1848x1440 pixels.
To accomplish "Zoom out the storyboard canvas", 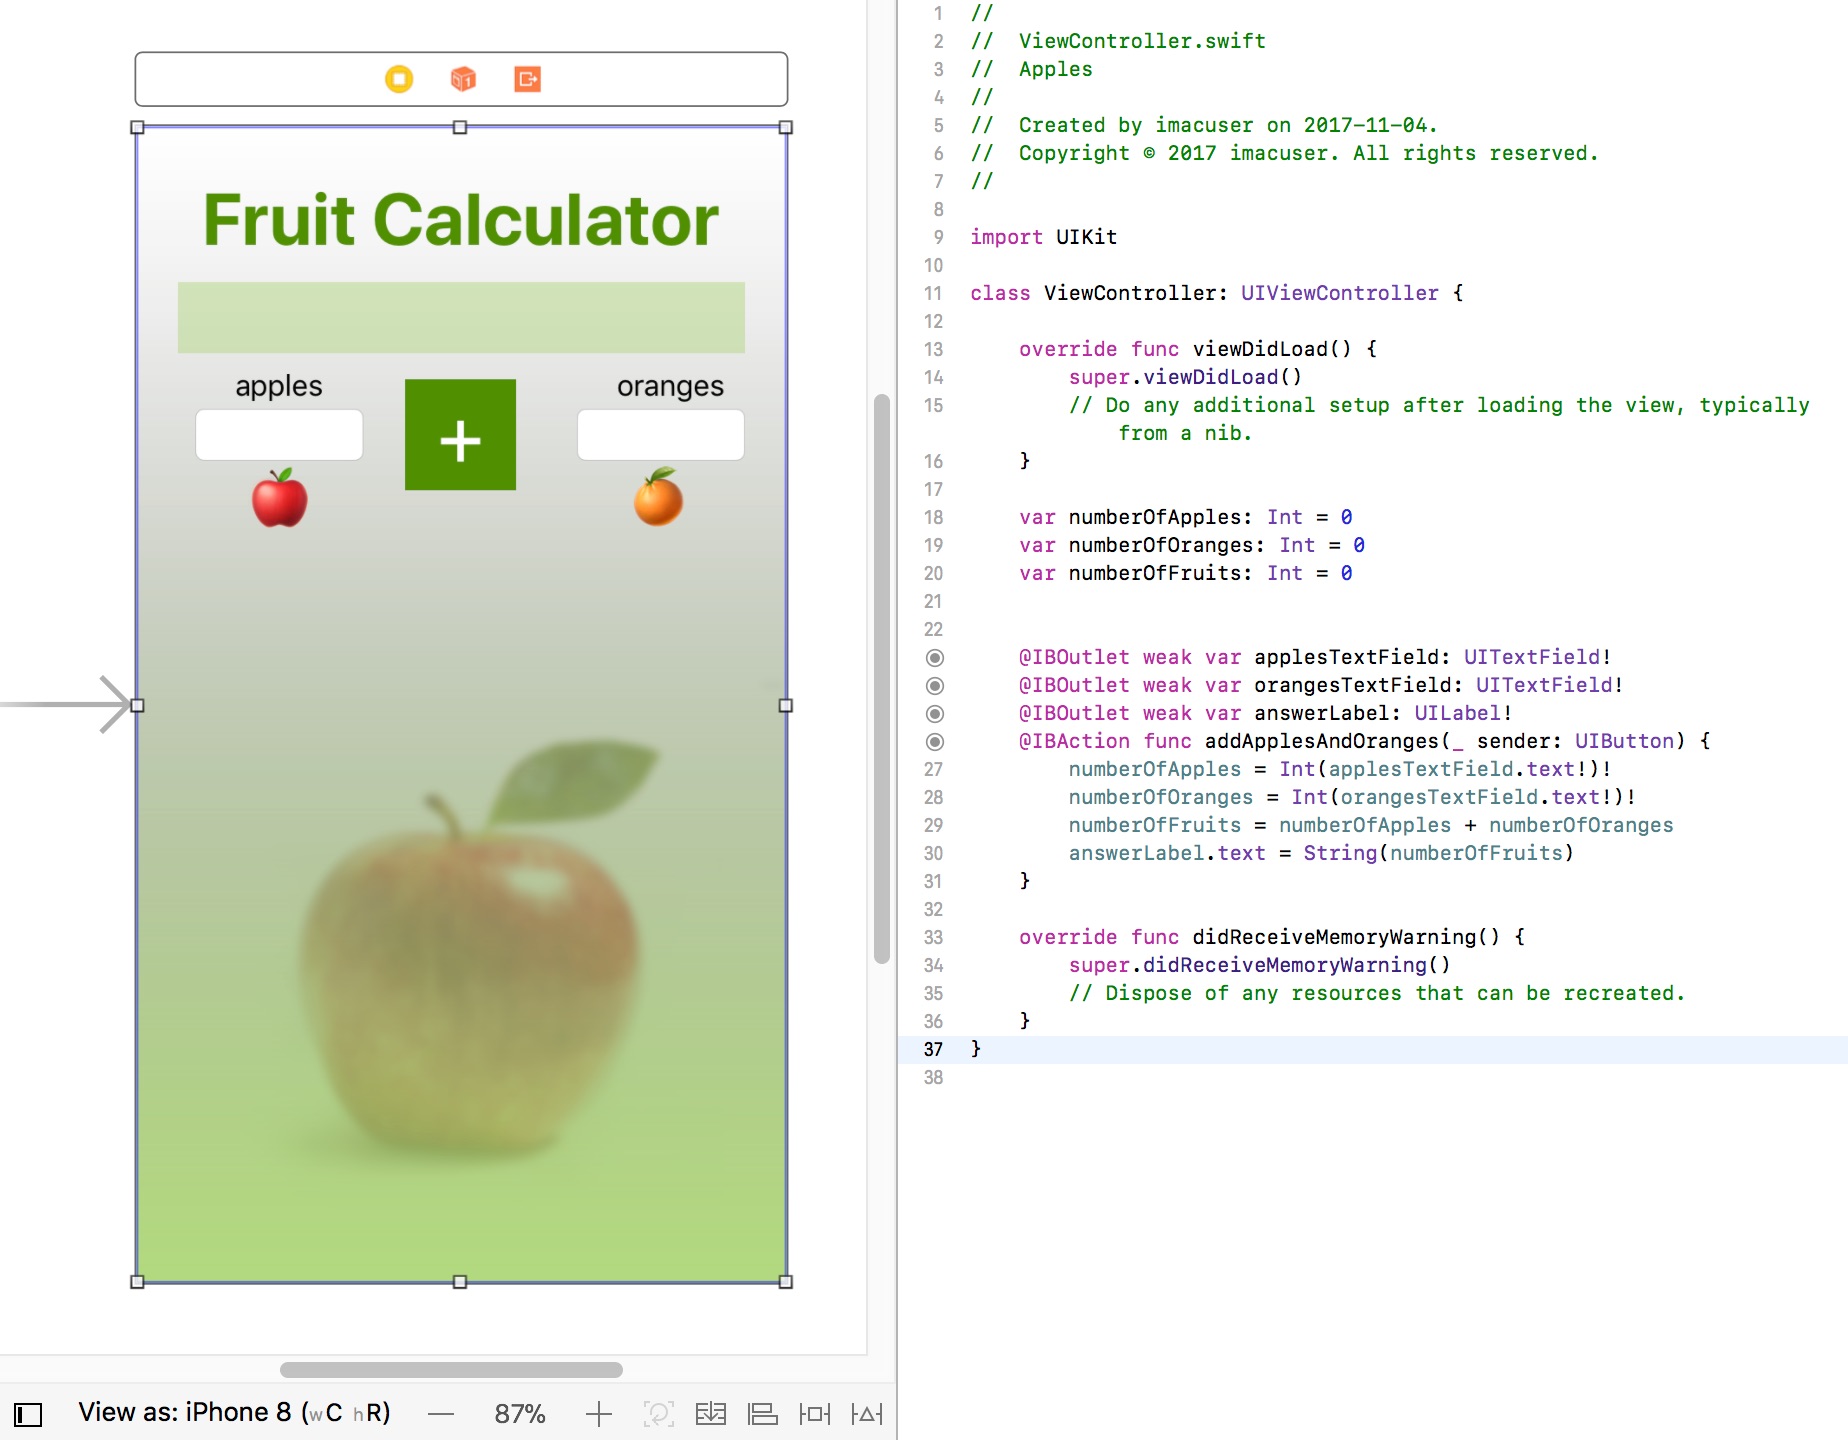I will pyautogui.click(x=441, y=1414).
